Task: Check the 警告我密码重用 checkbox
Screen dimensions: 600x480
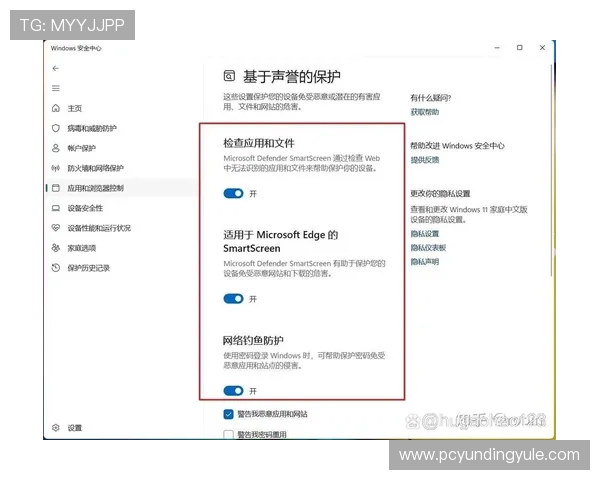Action: [x=228, y=434]
